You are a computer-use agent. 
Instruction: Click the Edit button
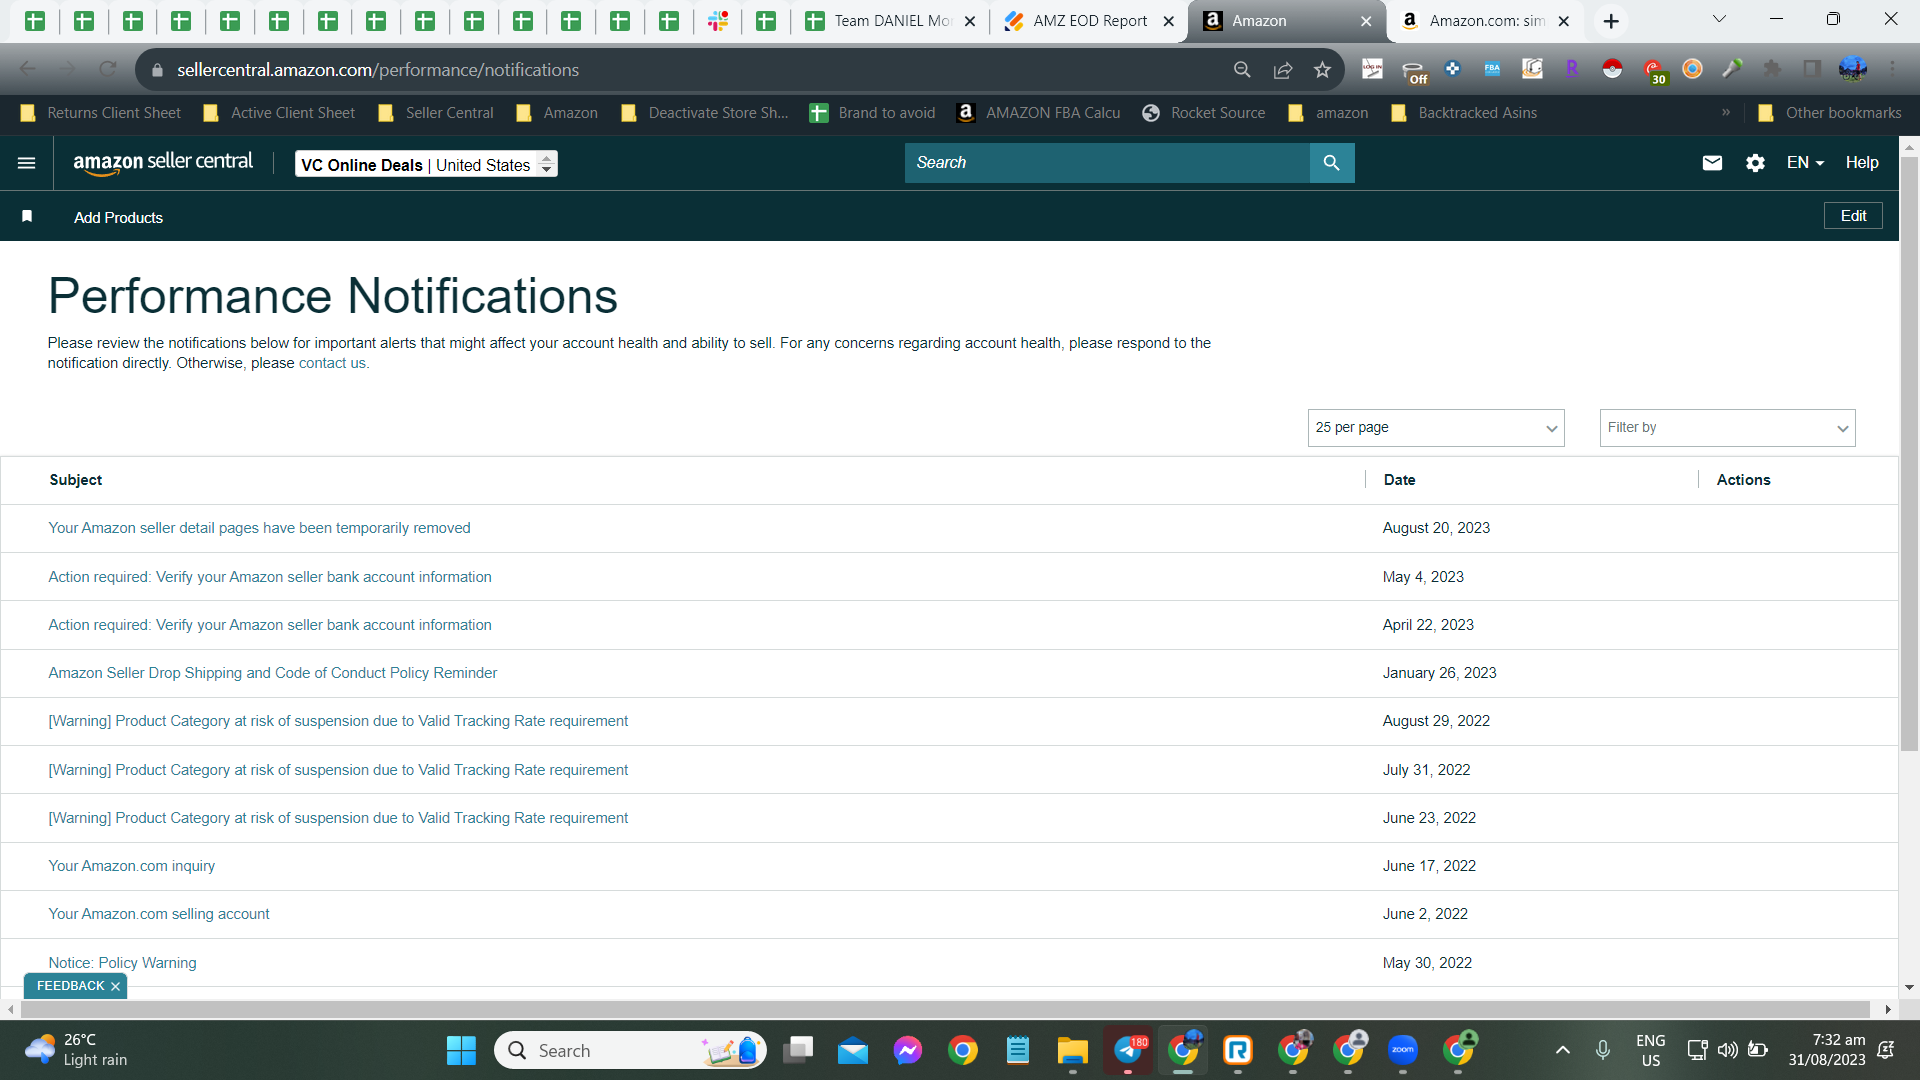click(x=1853, y=216)
